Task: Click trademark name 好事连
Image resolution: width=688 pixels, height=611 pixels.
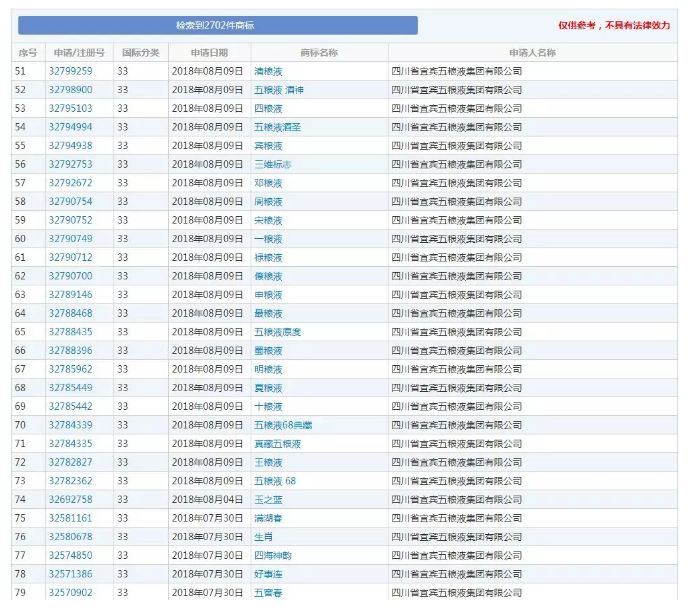Action: pos(268,575)
